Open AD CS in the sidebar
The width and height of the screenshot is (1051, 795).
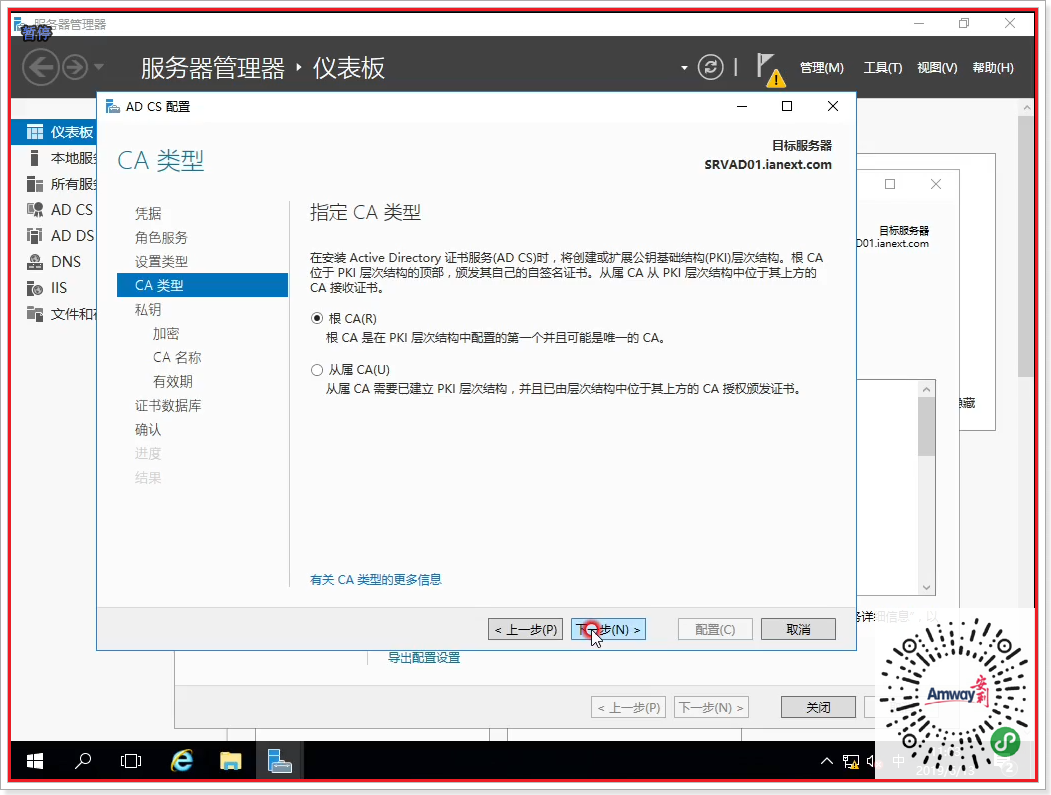(54, 210)
